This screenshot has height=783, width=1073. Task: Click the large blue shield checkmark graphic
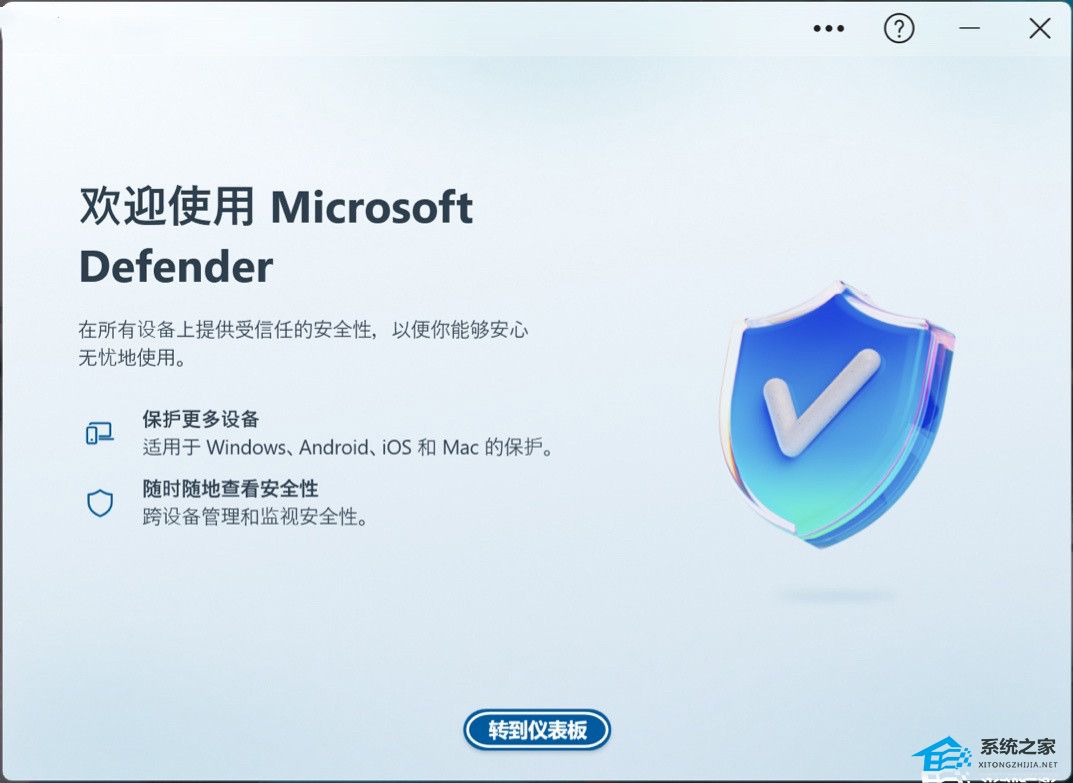pyautogui.click(x=836, y=414)
